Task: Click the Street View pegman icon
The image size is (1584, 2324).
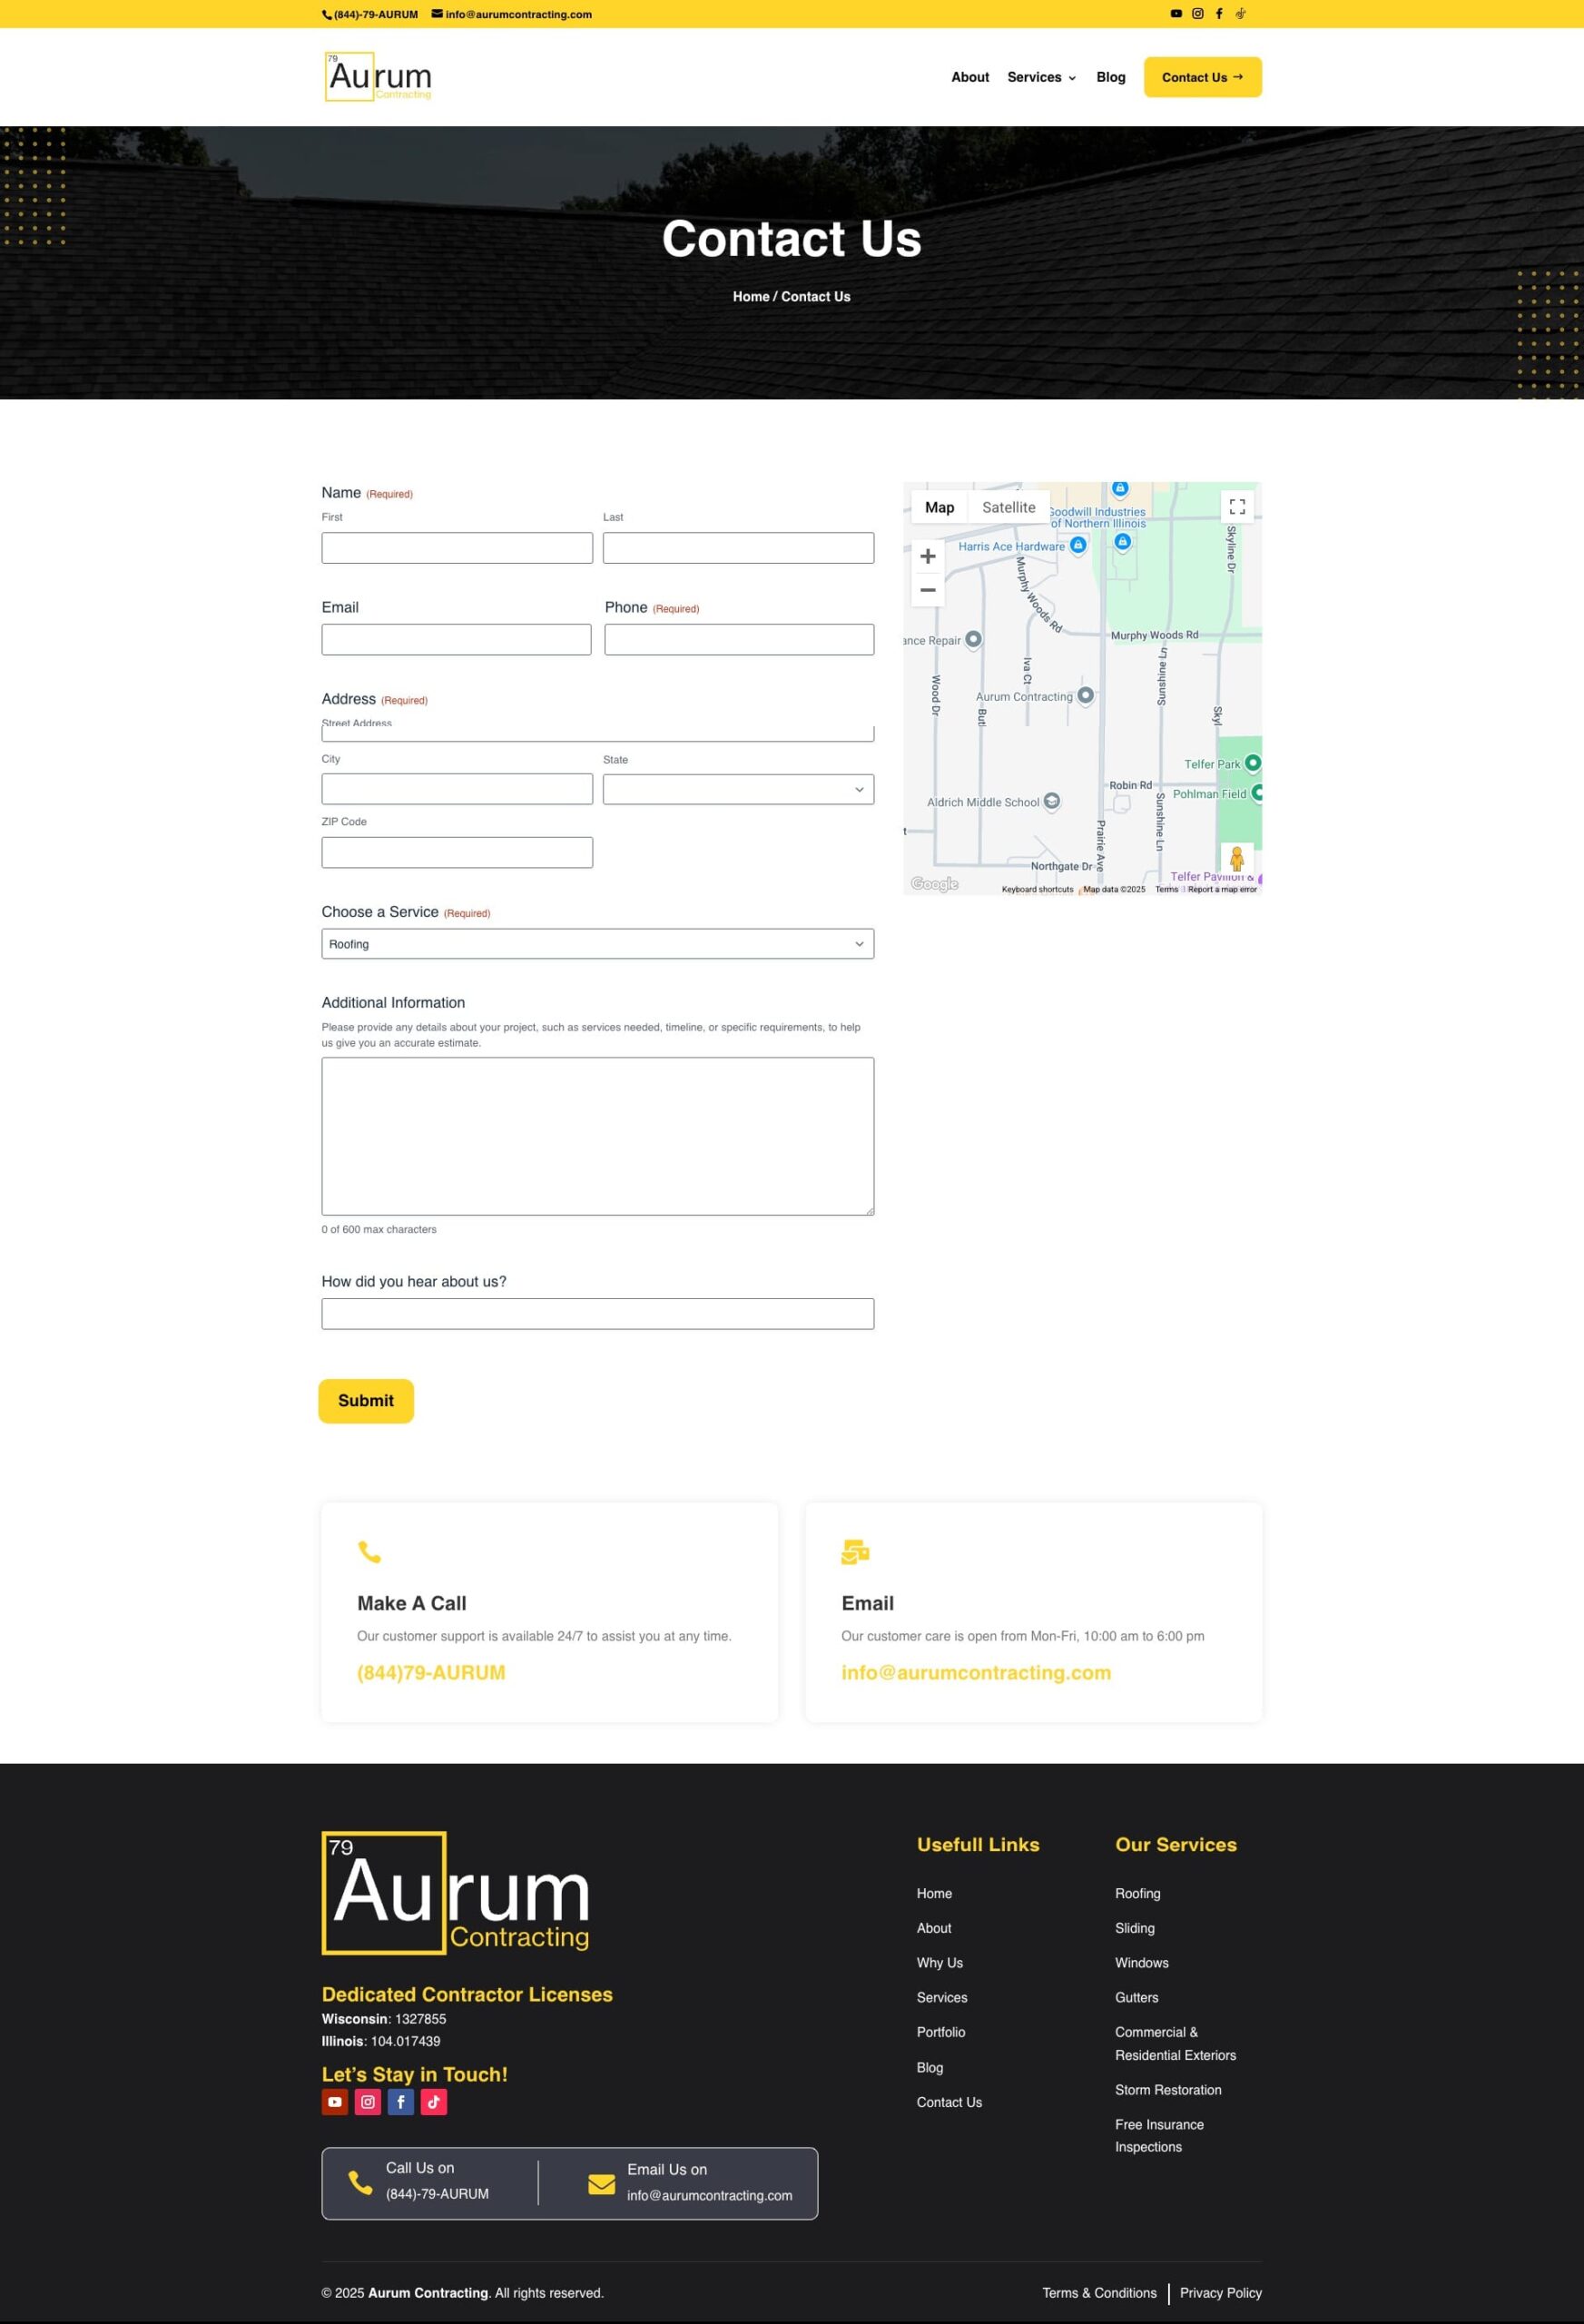Action: click(x=1237, y=859)
